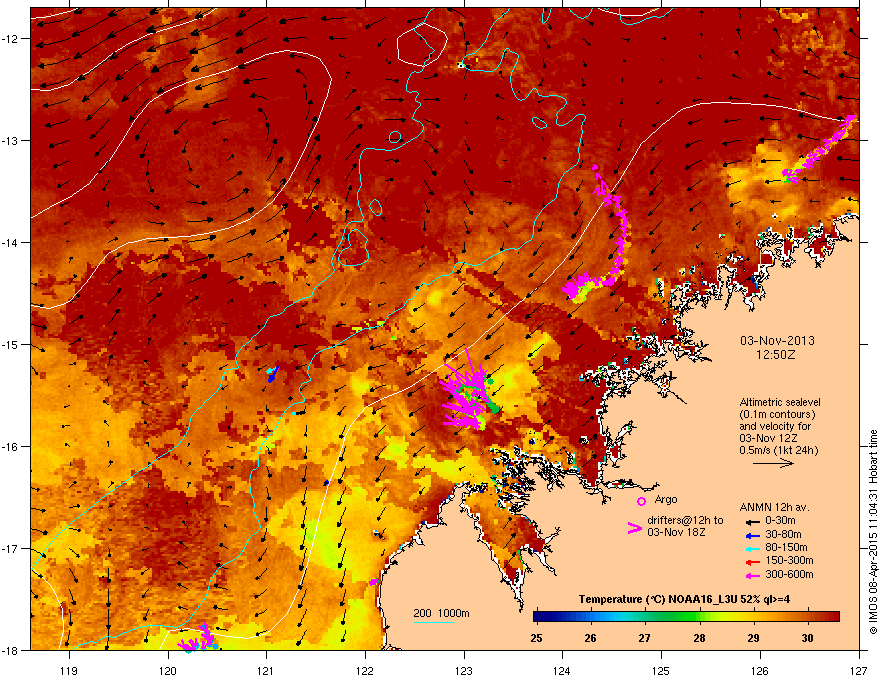
Task: Click the longitude axis label 119
Action: (x=68, y=670)
